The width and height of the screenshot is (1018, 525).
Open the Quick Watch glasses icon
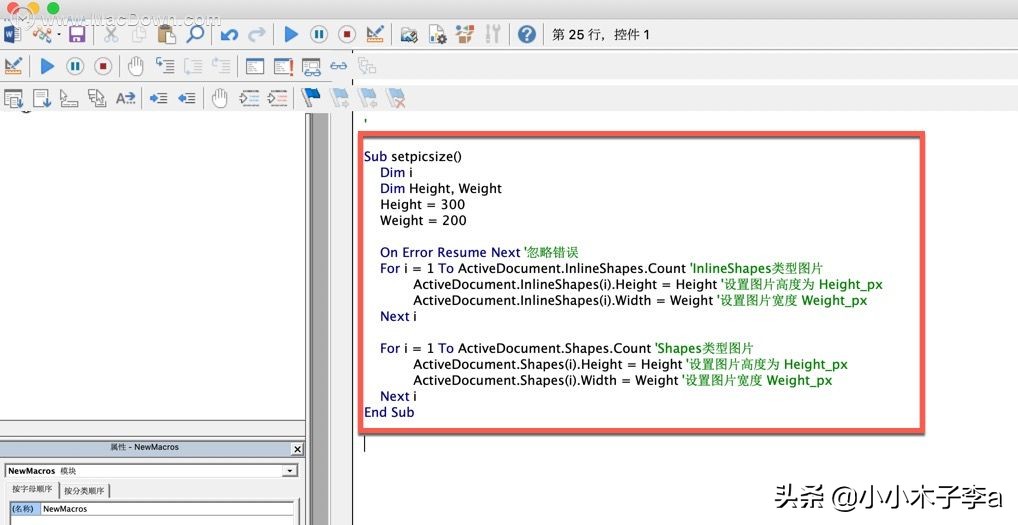pyautogui.click(x=339, y=67)
